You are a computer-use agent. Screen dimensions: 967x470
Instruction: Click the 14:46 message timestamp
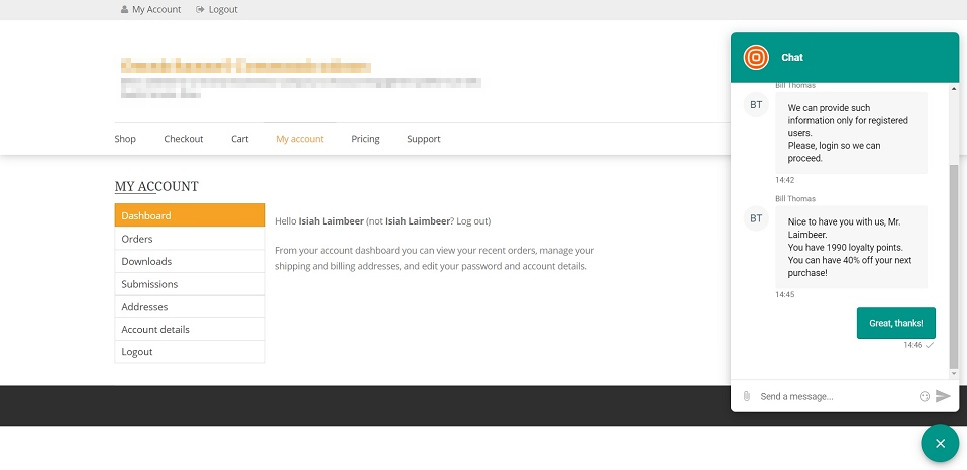pyautogui.click(x=913, y=345)
